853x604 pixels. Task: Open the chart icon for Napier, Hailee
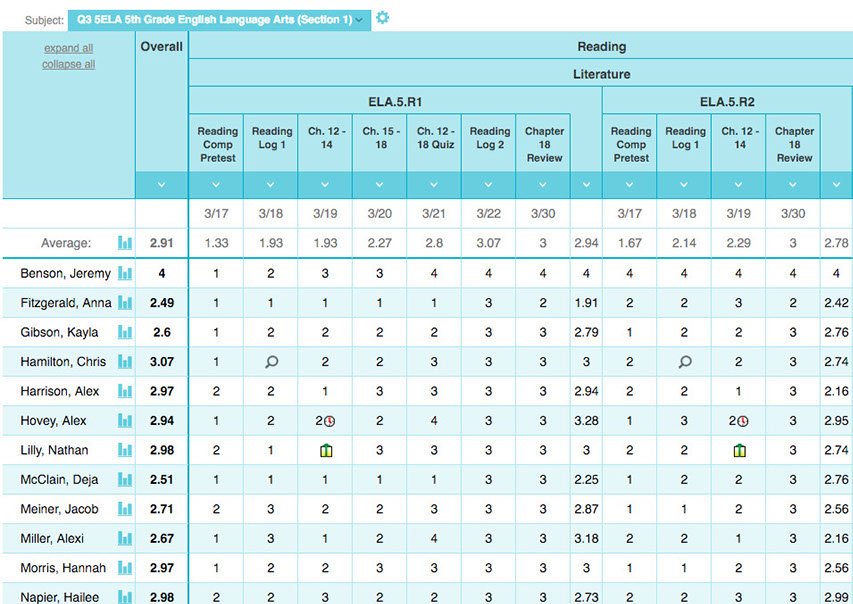(125, 597)
